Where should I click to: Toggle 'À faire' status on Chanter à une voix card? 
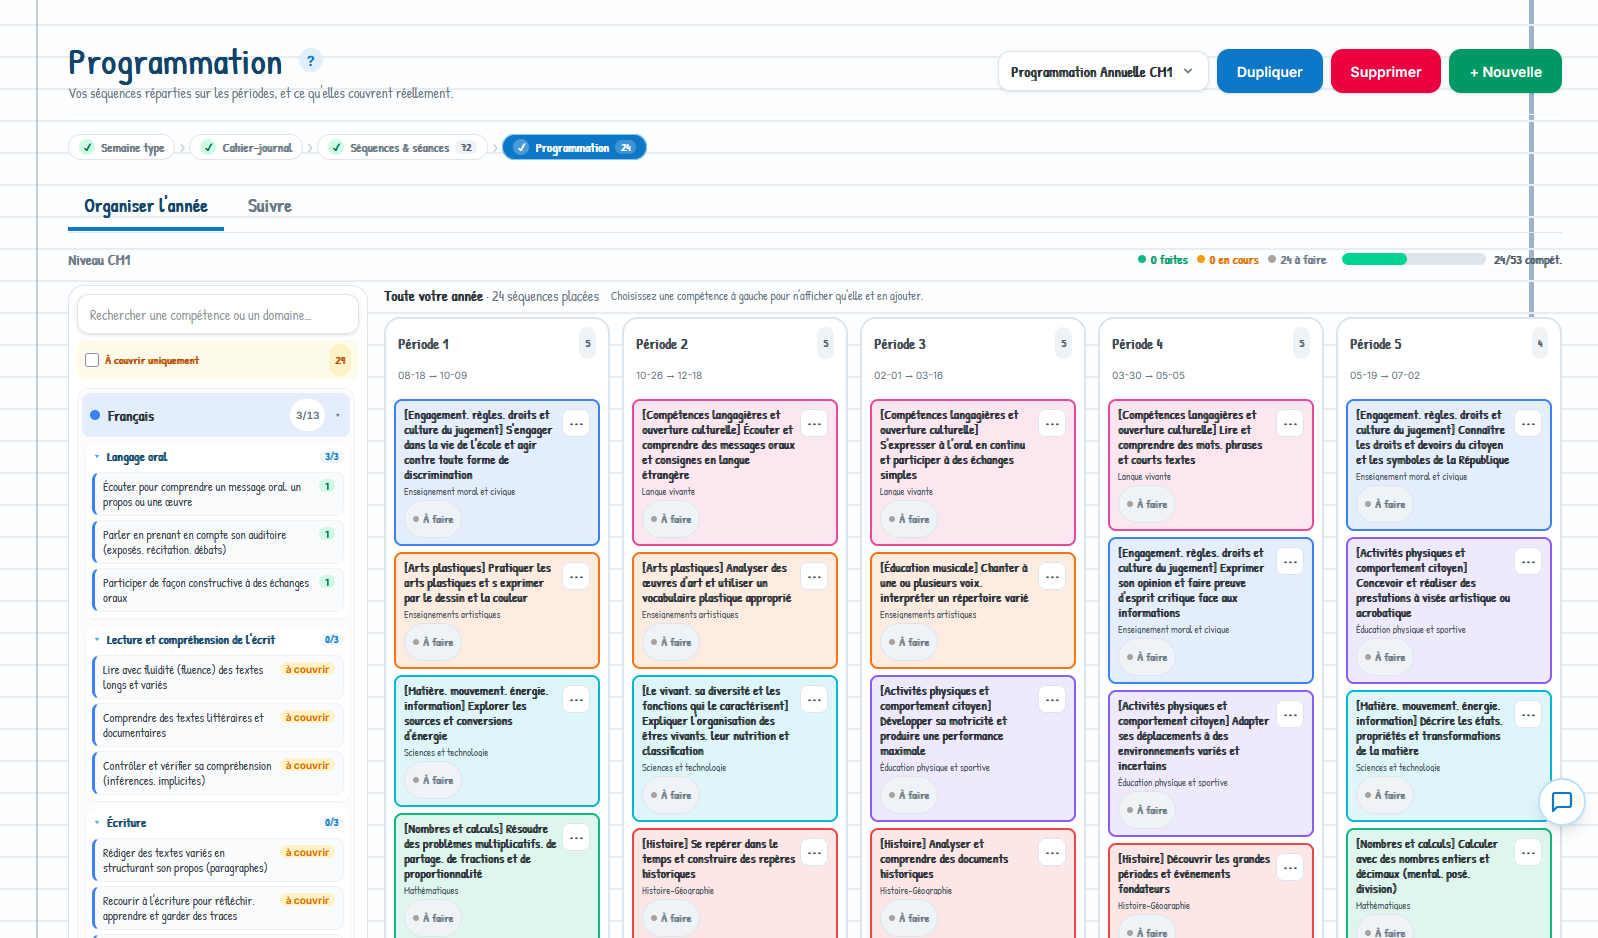909,642
